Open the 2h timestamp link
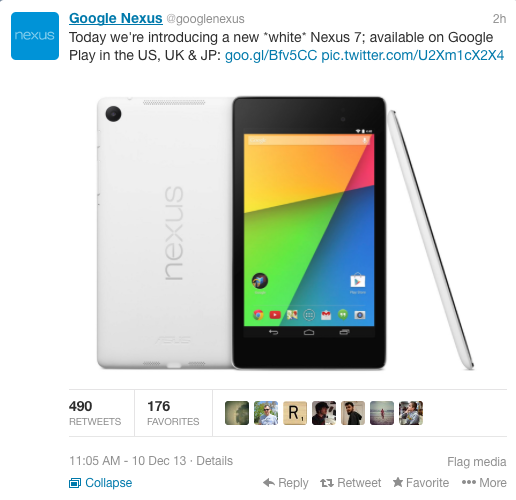The image size is (516, 500). tap(499, 19)
